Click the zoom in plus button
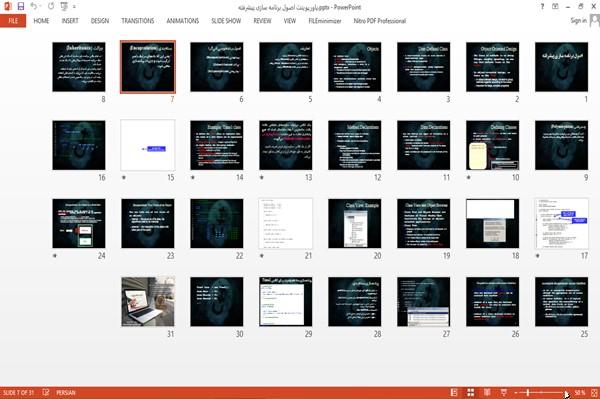The width and height of the screenshot is (600, 399). [567, 393]
